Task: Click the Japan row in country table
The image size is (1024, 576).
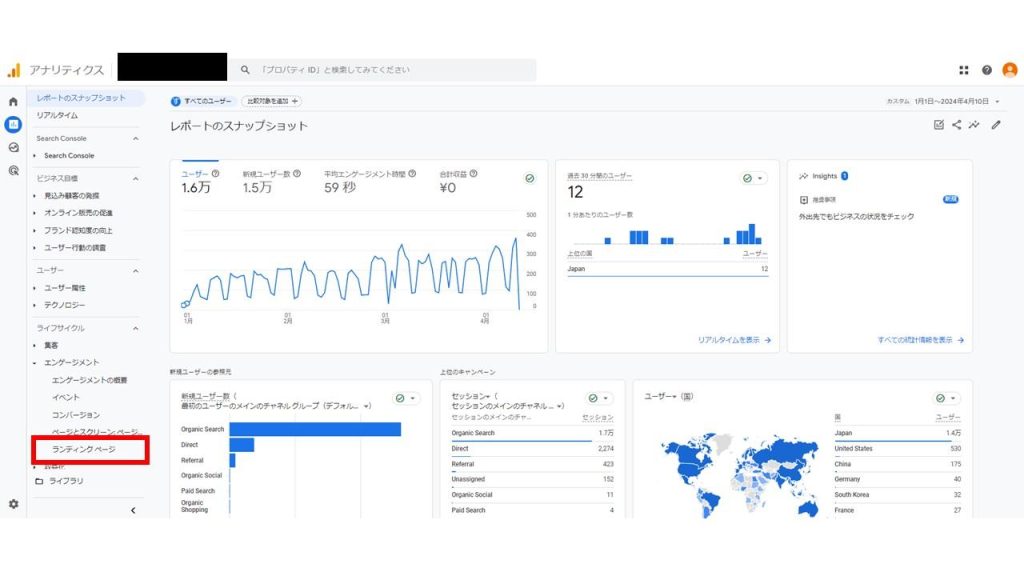Action: (897, 434)
